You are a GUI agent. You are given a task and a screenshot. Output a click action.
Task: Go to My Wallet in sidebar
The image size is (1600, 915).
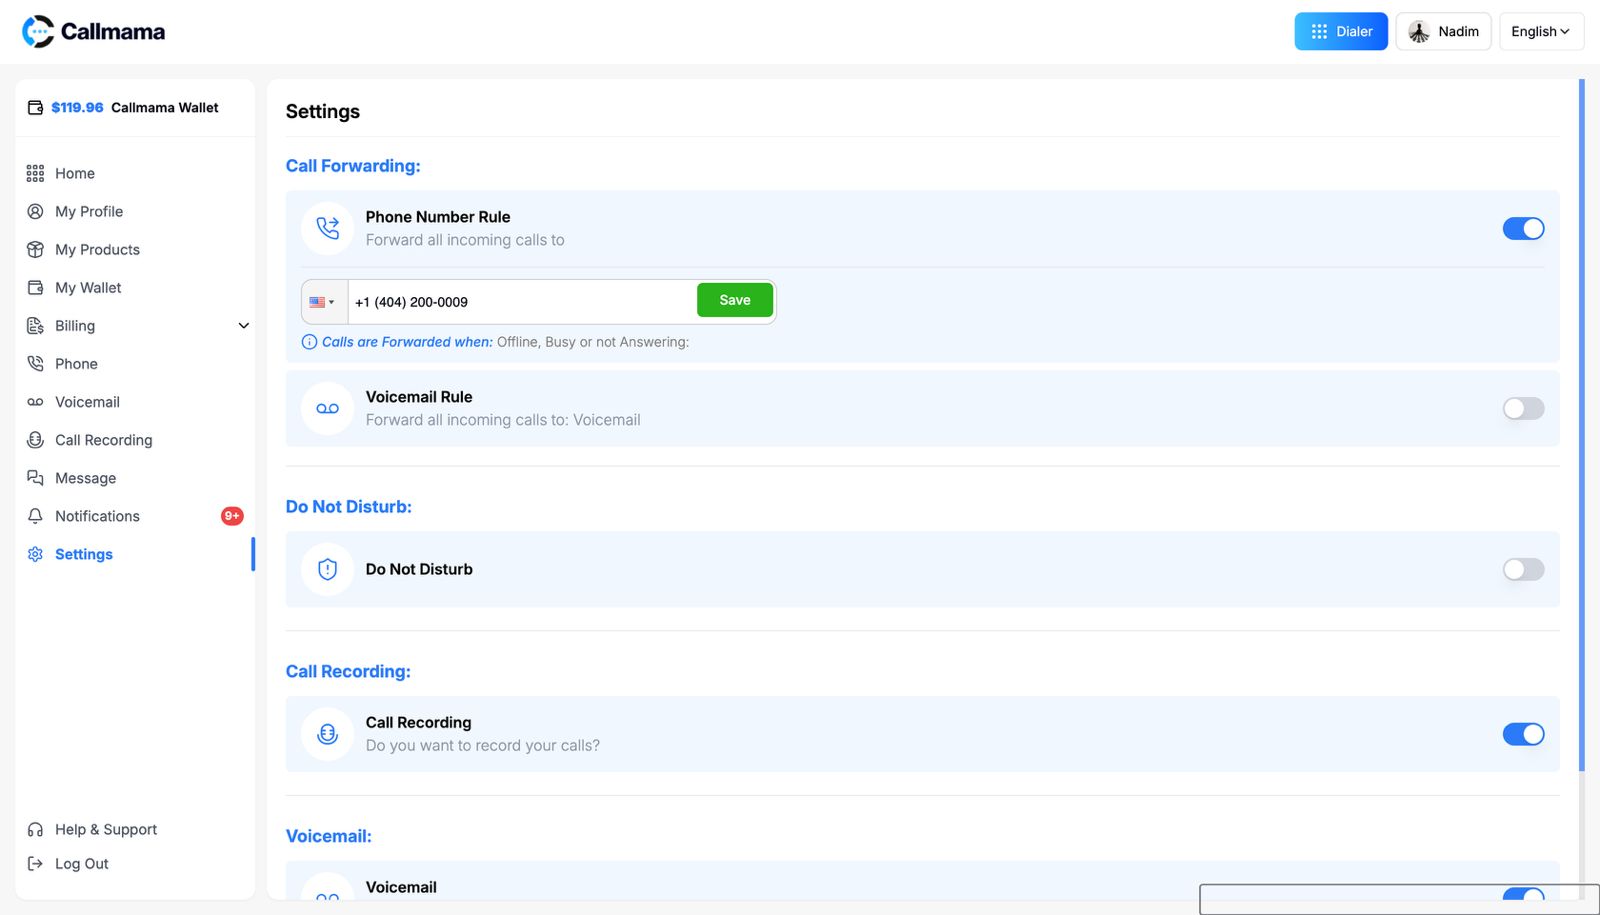(88, 287)
